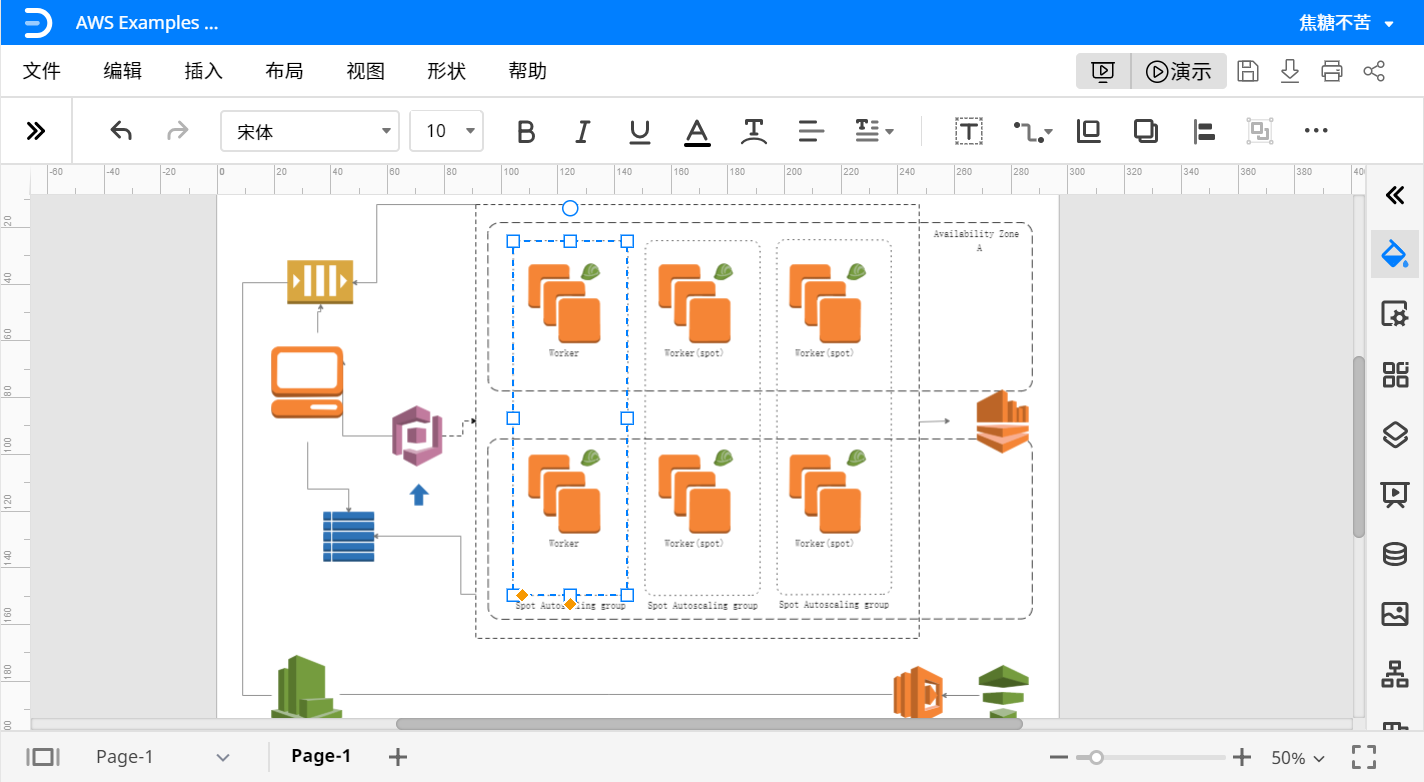Image resolution: width=1424 pixels, height=782 pixels.
Task: Open the font family dropdown 宋体
Action: (310, 131)
